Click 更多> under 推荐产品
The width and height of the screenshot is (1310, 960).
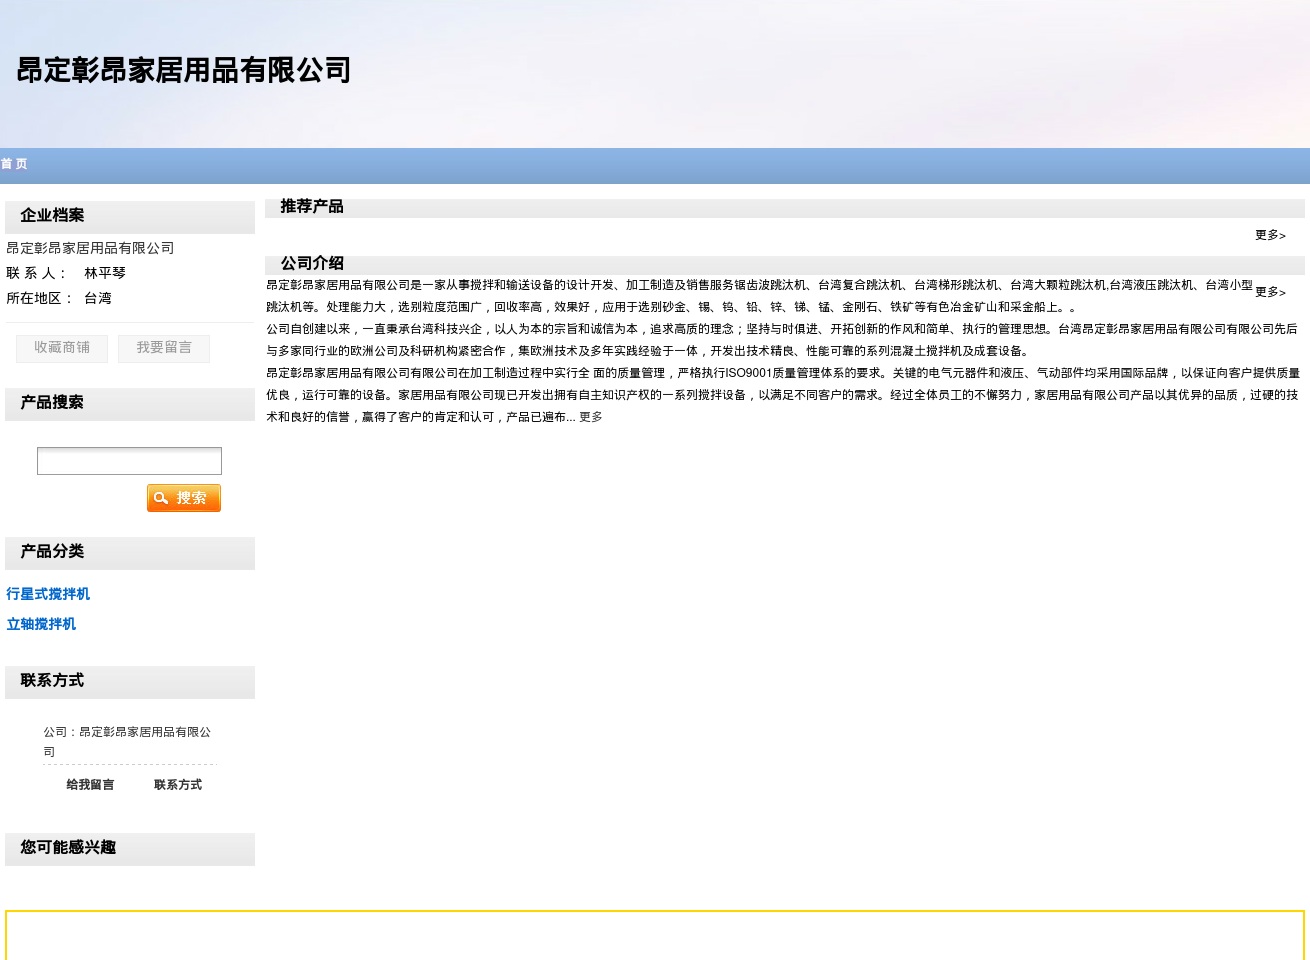pyautogui.click(x=1270, y=236)
